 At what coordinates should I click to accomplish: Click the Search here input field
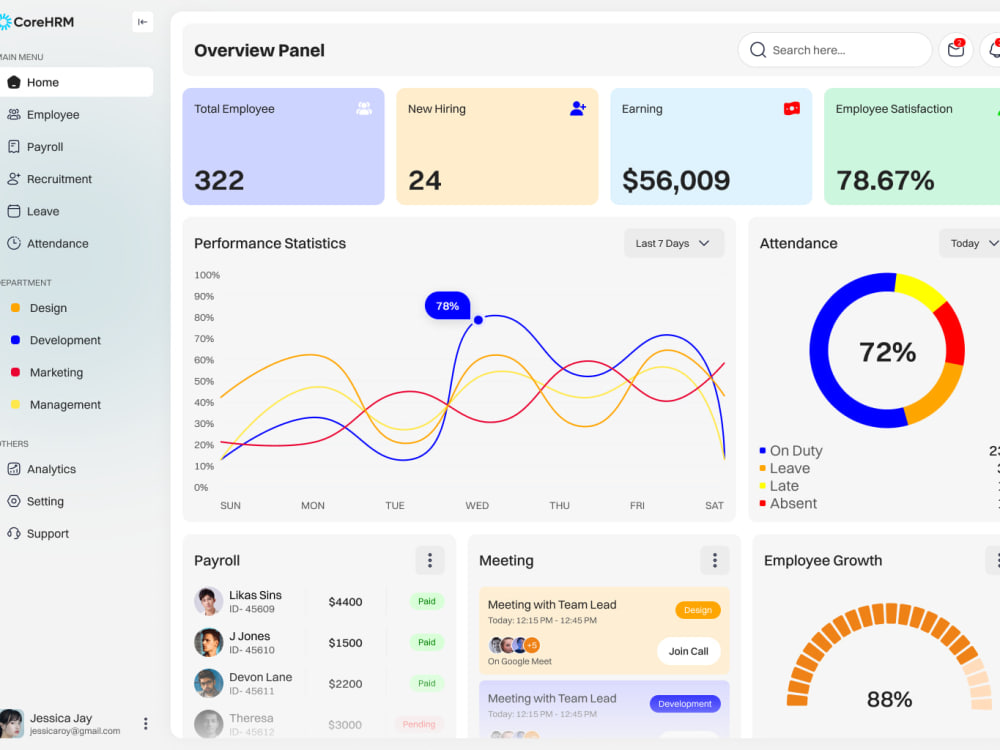835,50
